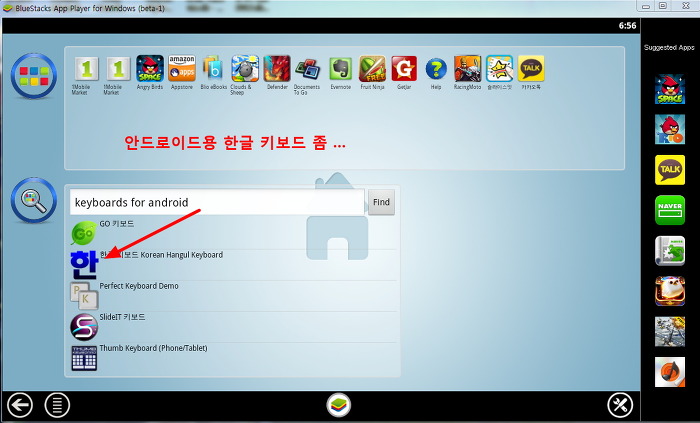
Task: Open the Getjar app icon
Action: click(x=404, y=69)
